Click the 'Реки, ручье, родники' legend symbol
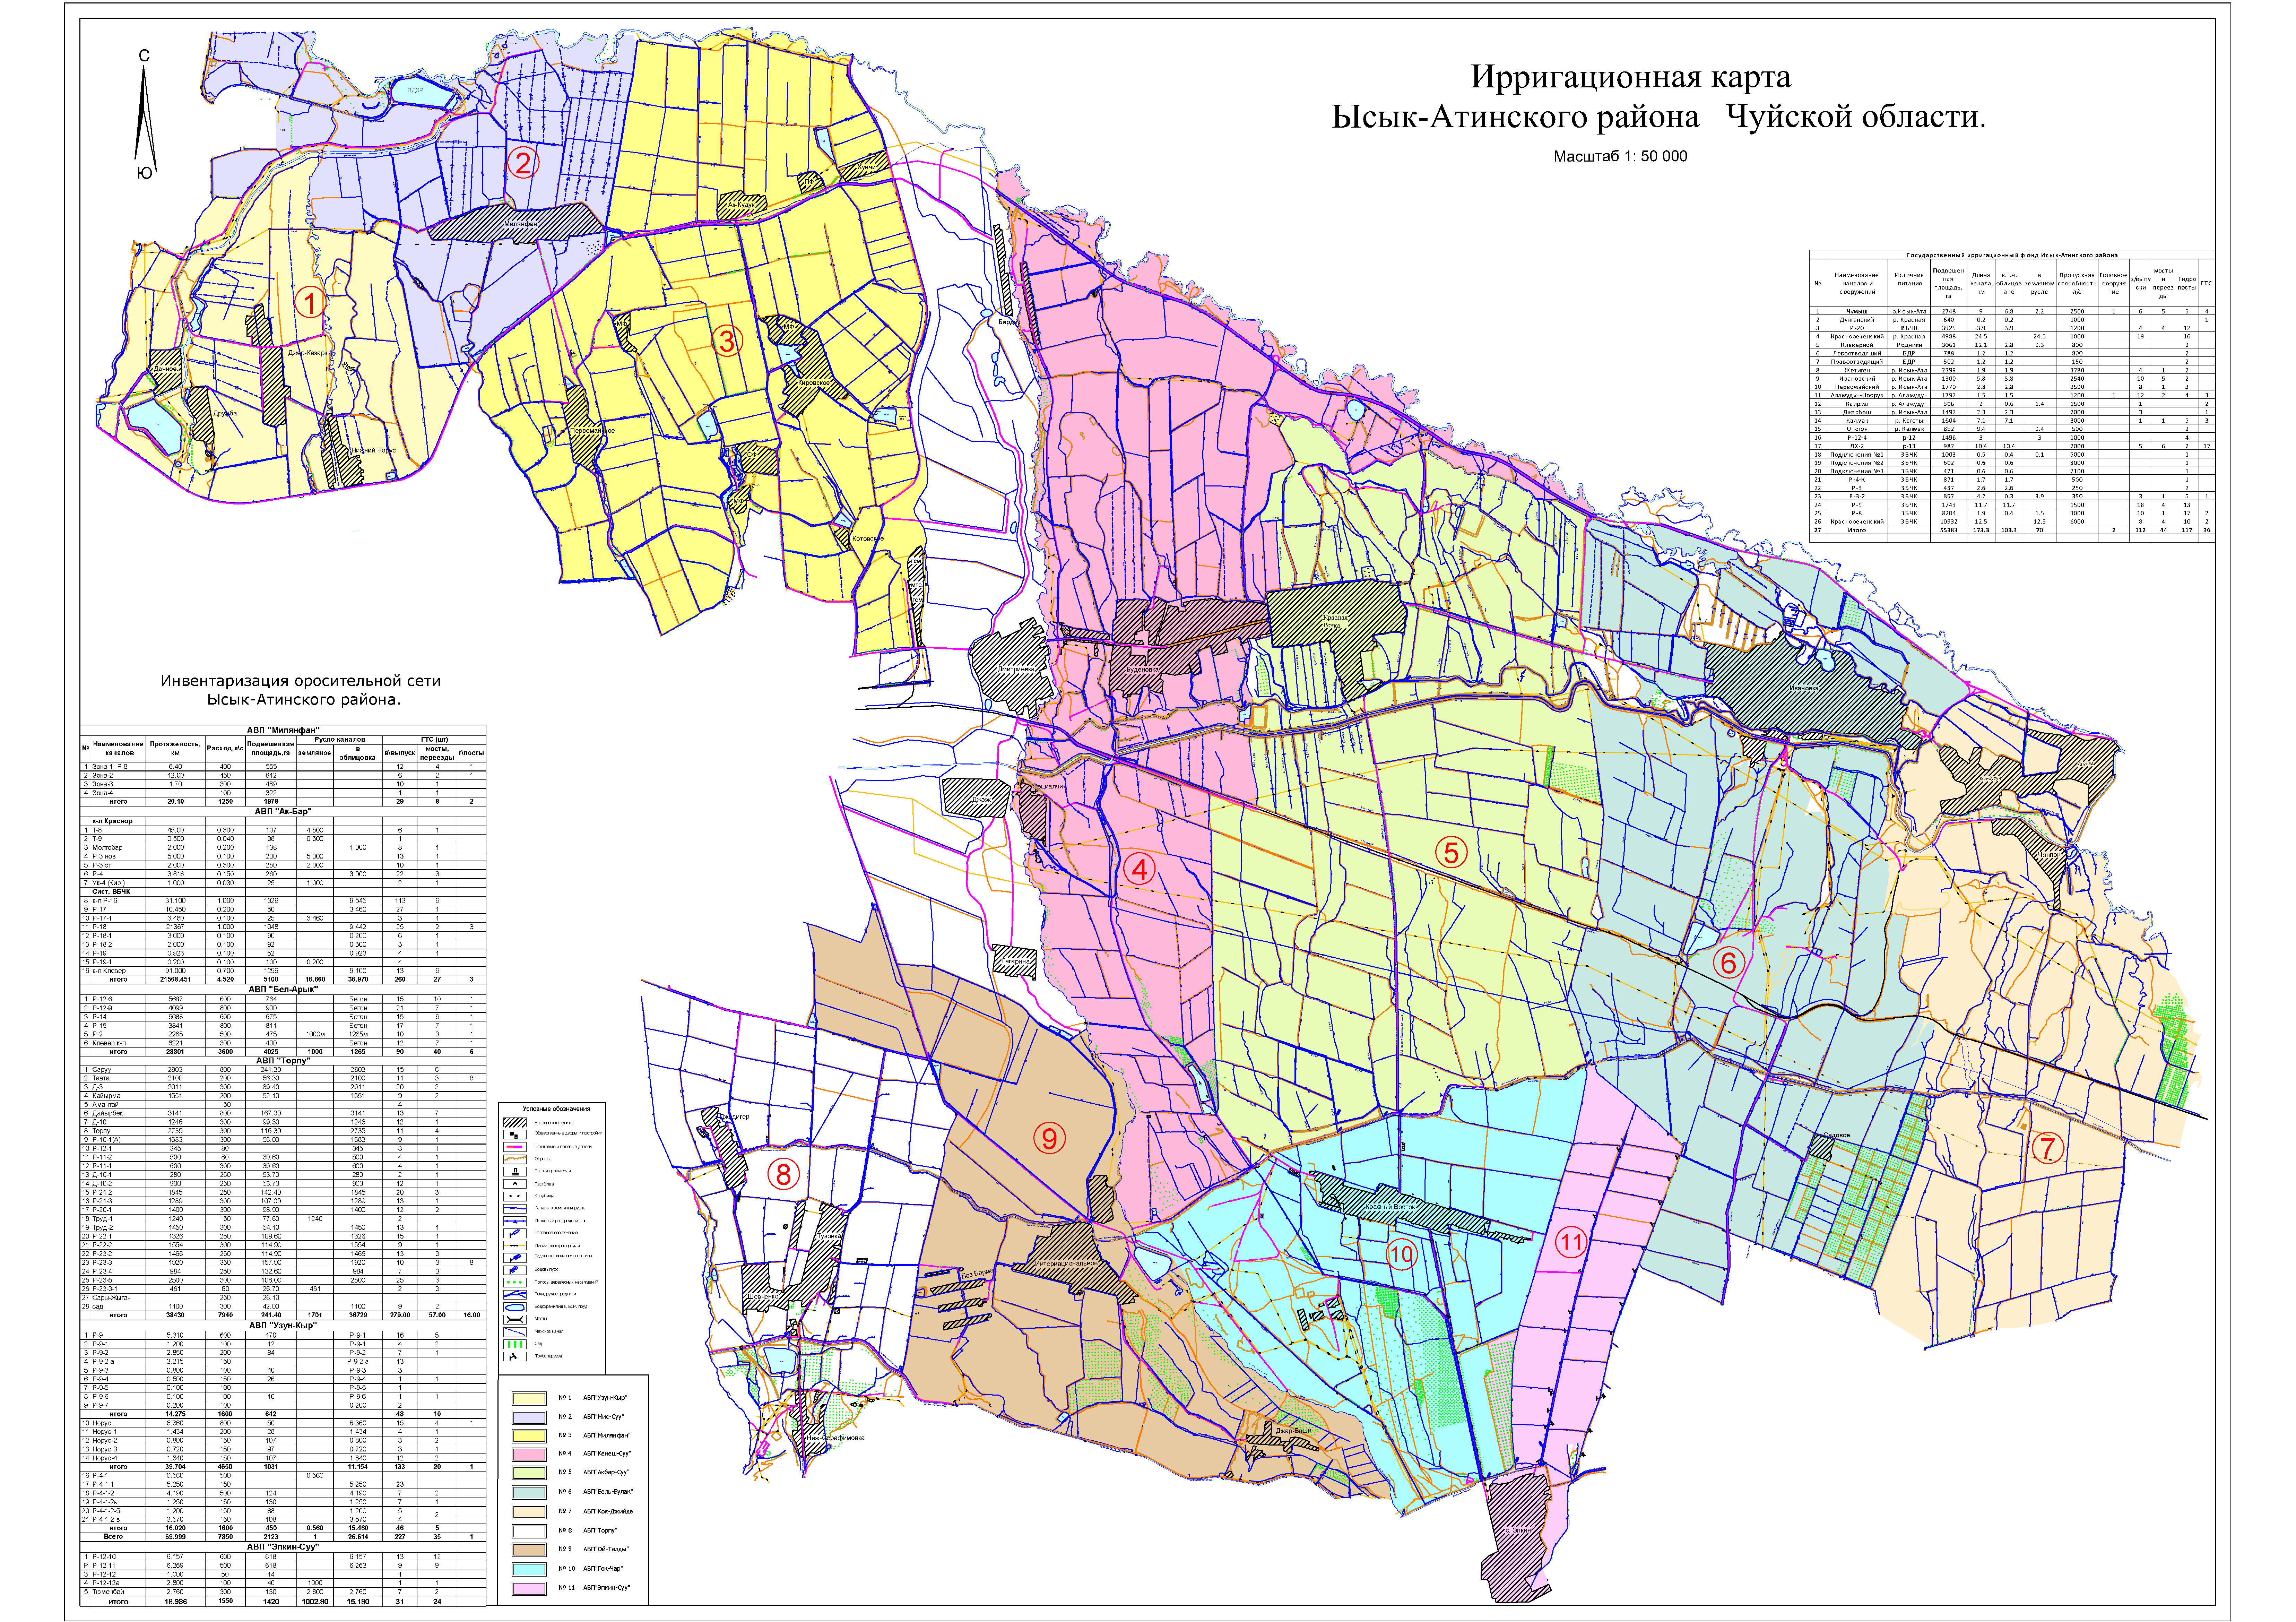 pos(515,1295)
